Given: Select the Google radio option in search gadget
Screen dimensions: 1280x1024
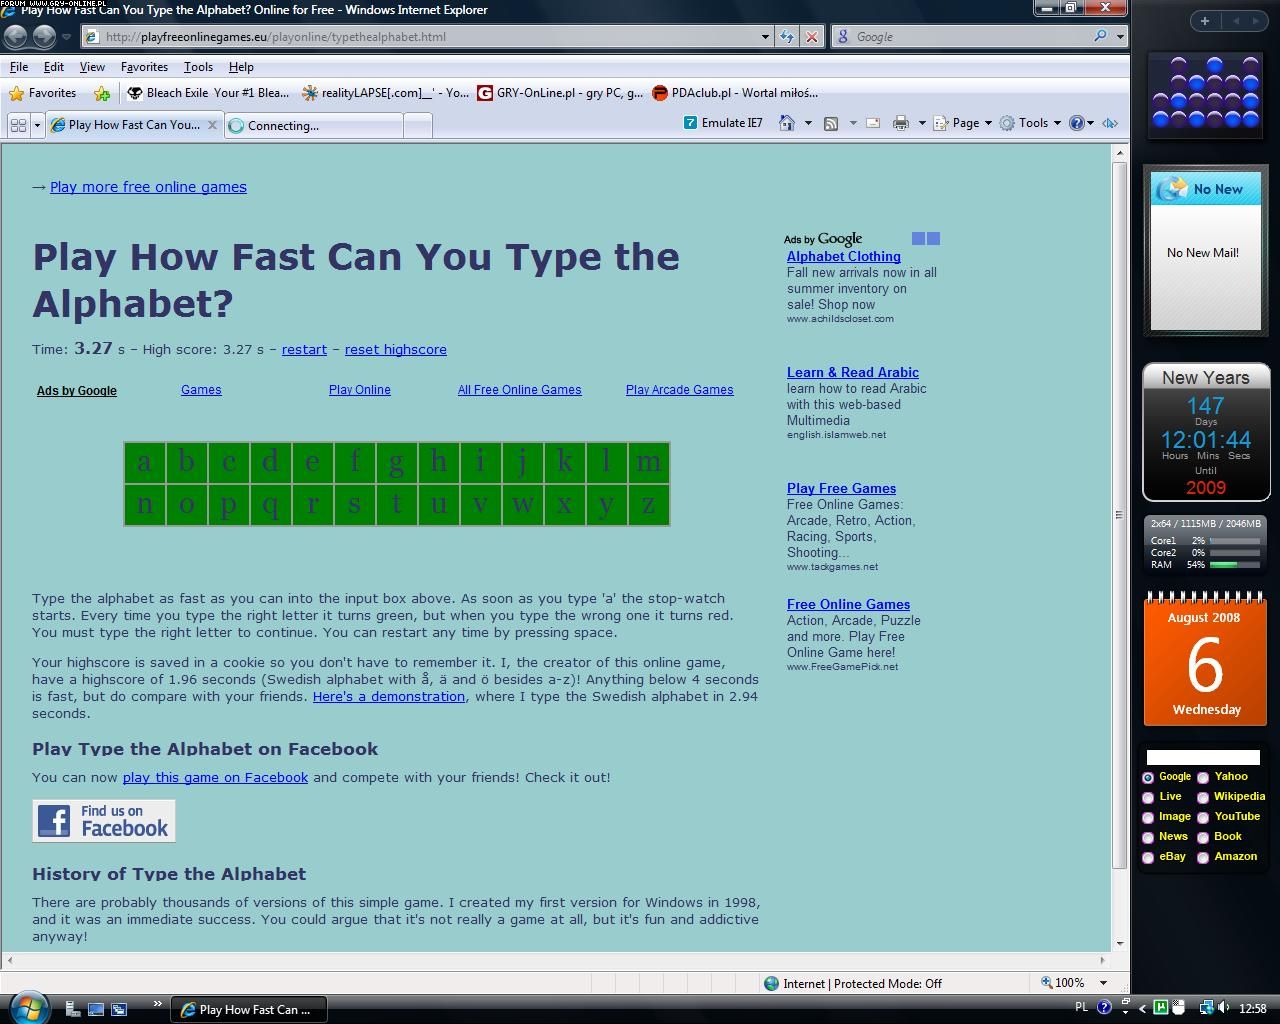Looking at the screenshot, I should [1148, 777].
